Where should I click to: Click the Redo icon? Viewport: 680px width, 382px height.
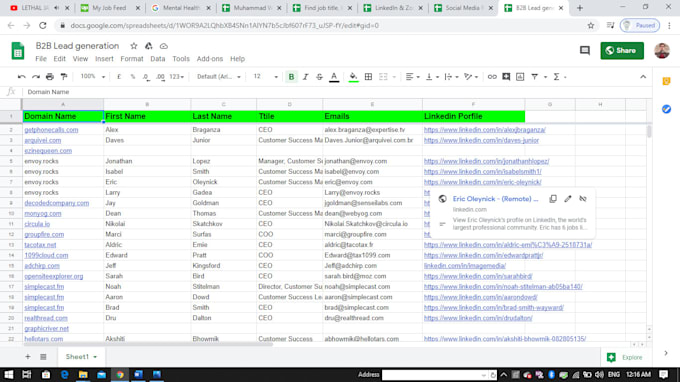point(36,77)
